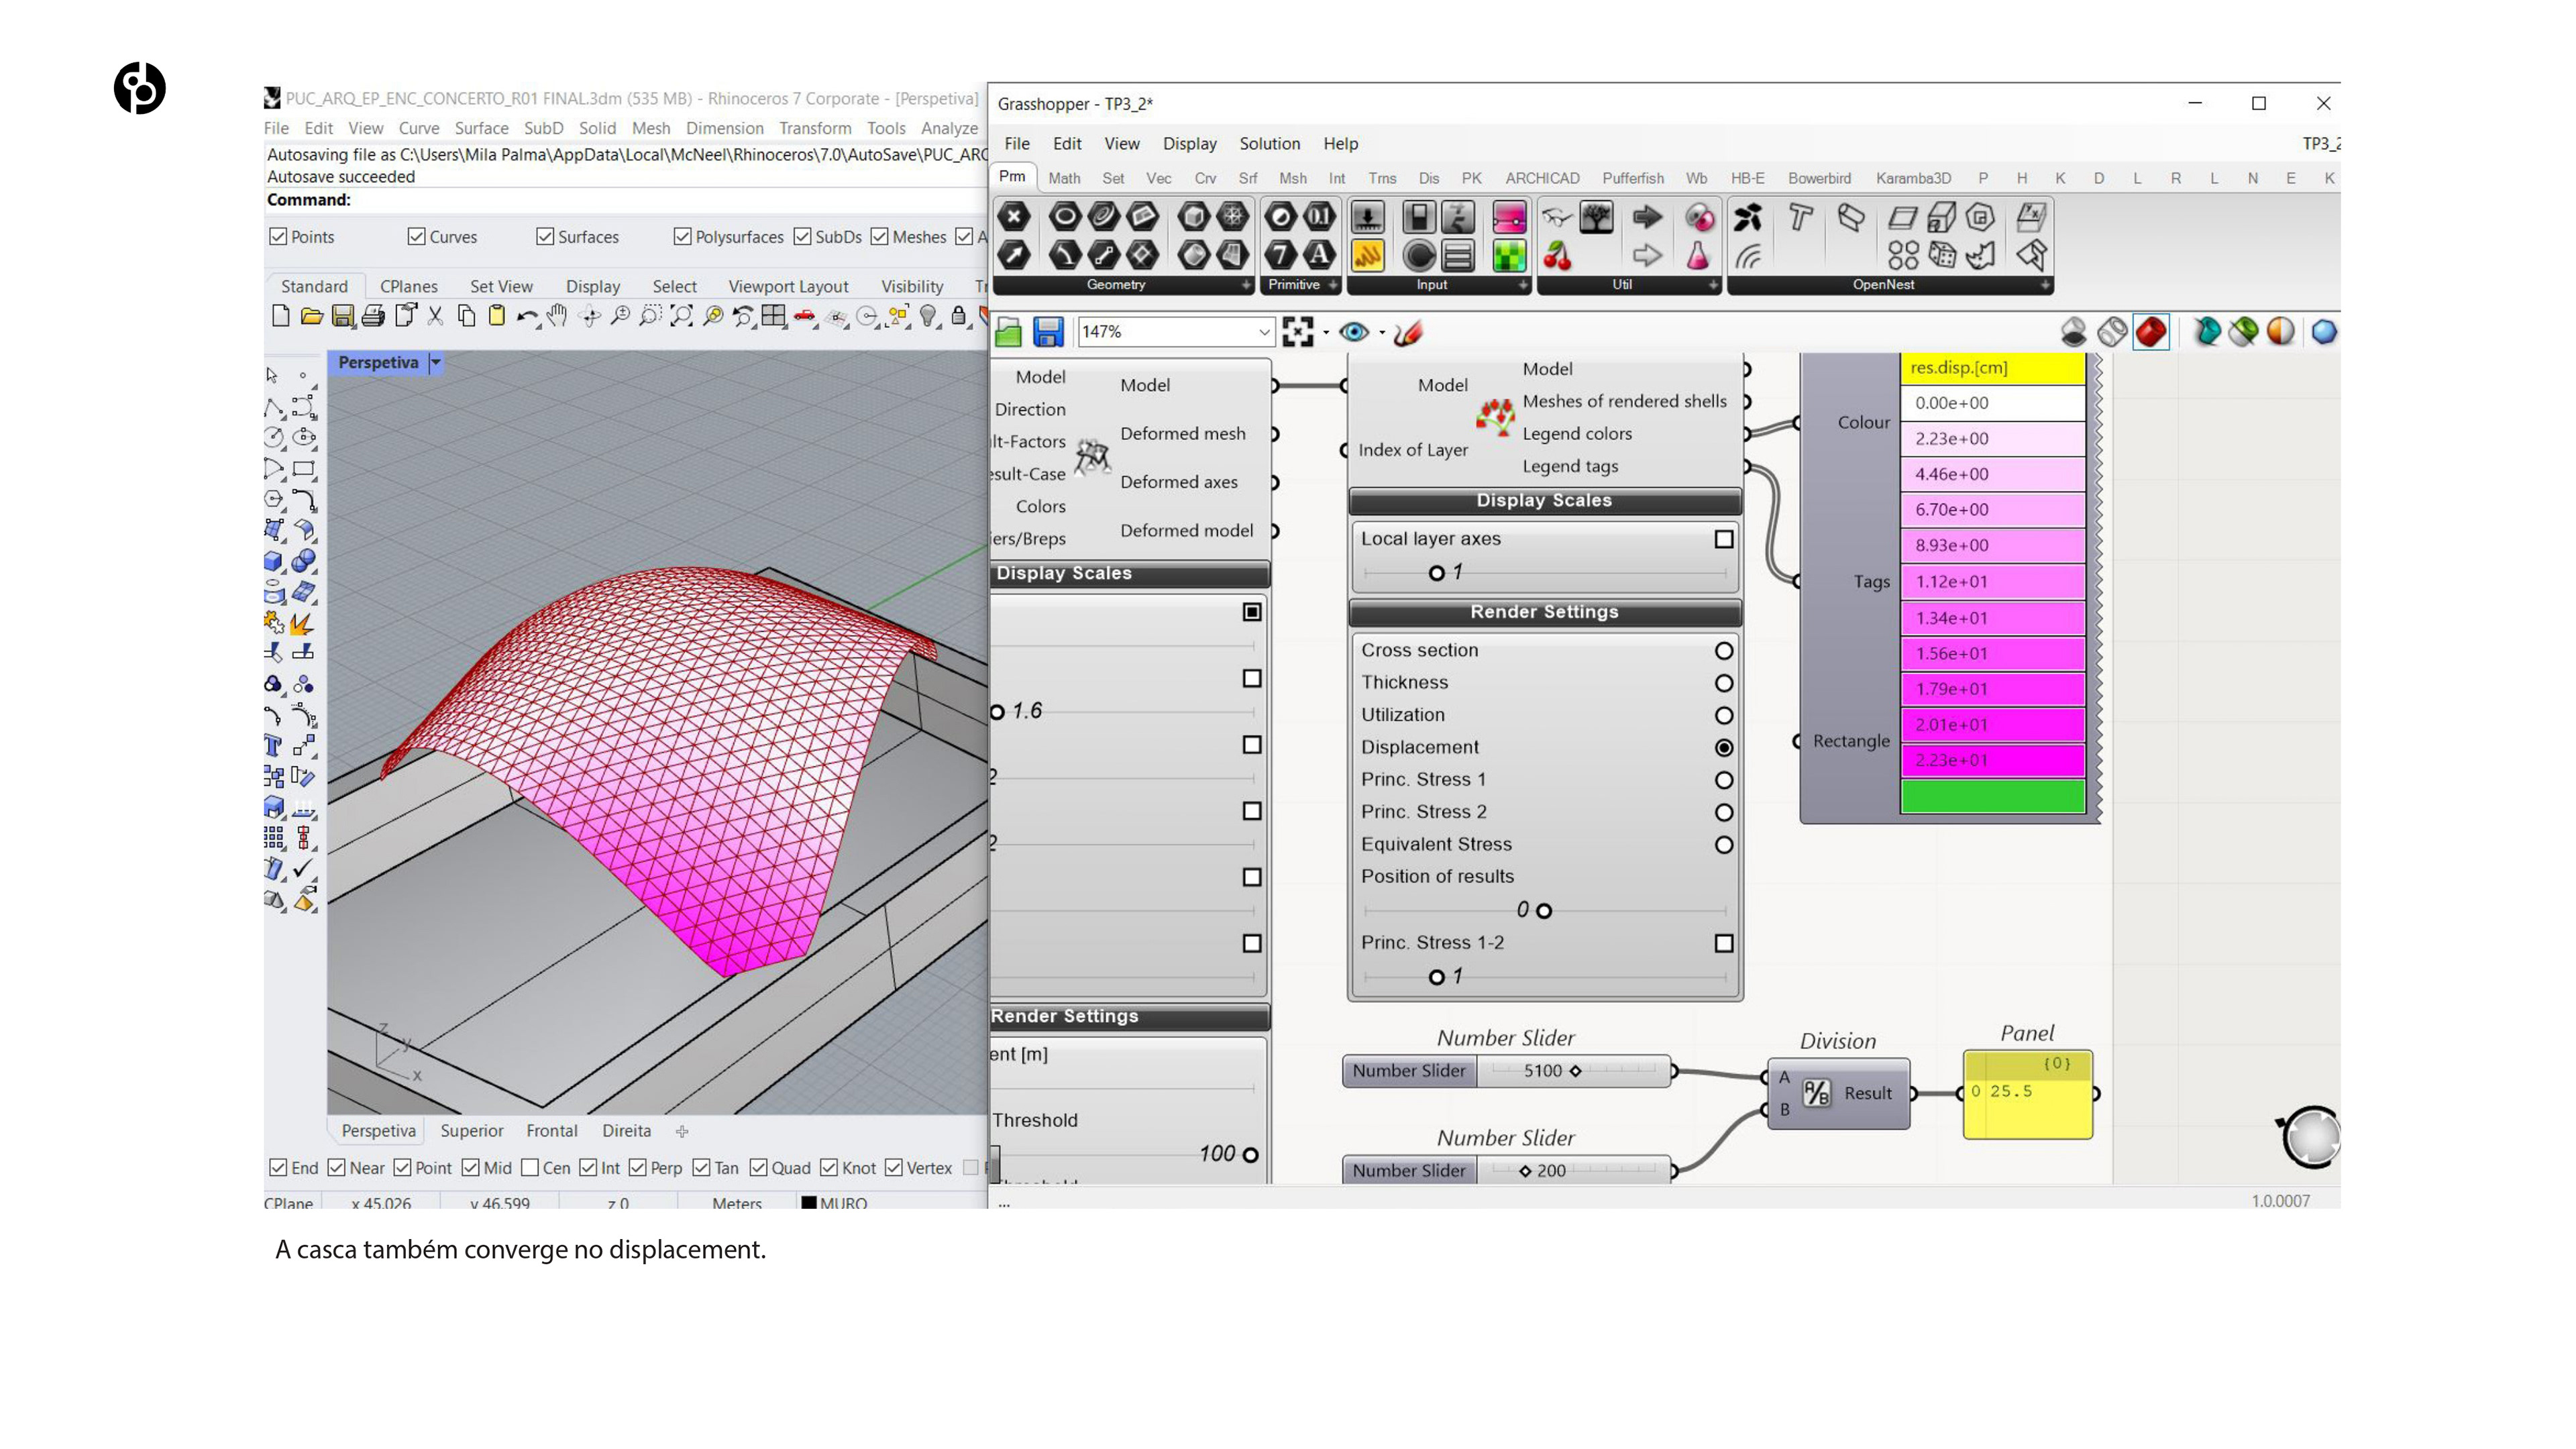Click the Rhino print icon
The image size is (2576, 1449).
[373, 317]
